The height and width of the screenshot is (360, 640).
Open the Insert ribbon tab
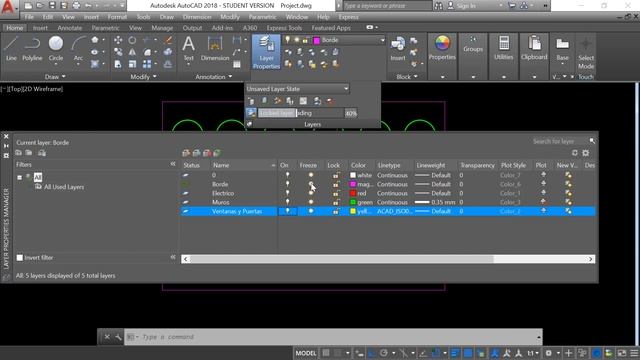click(40, 28)
